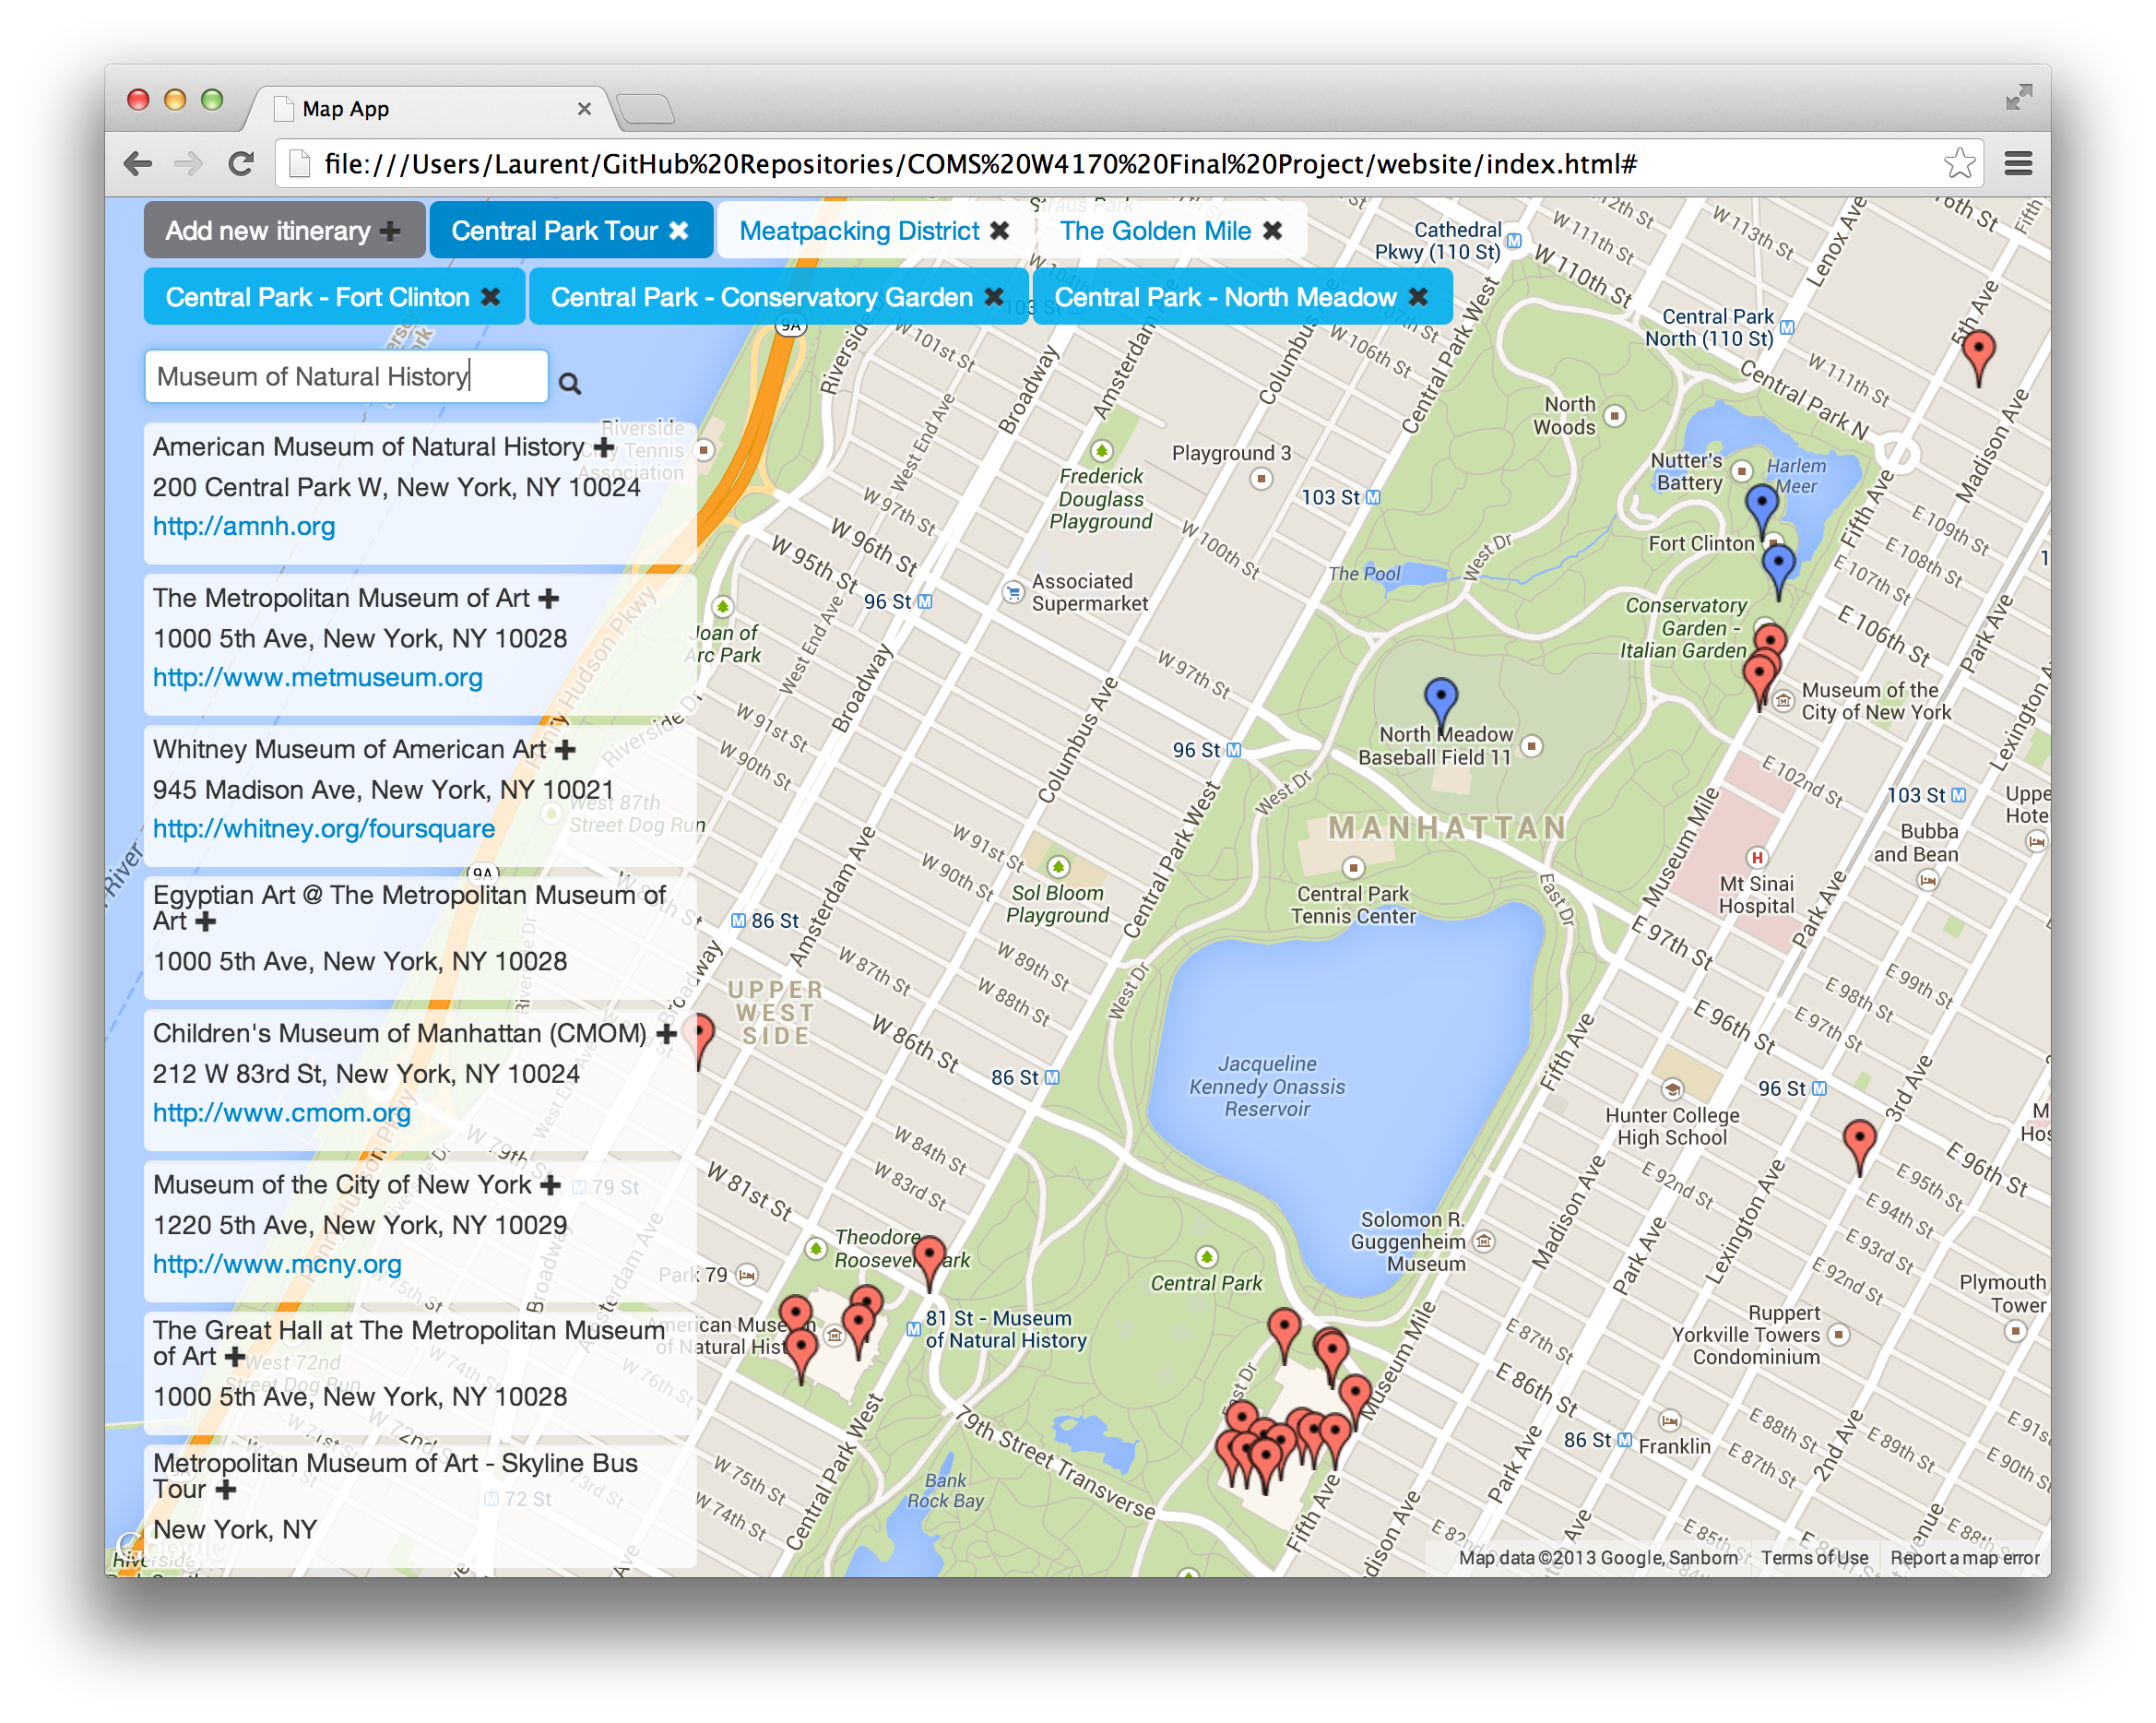Add The Great Hall plus icon
This screenshot has height=1723, width=2156.
point(235,1357)
